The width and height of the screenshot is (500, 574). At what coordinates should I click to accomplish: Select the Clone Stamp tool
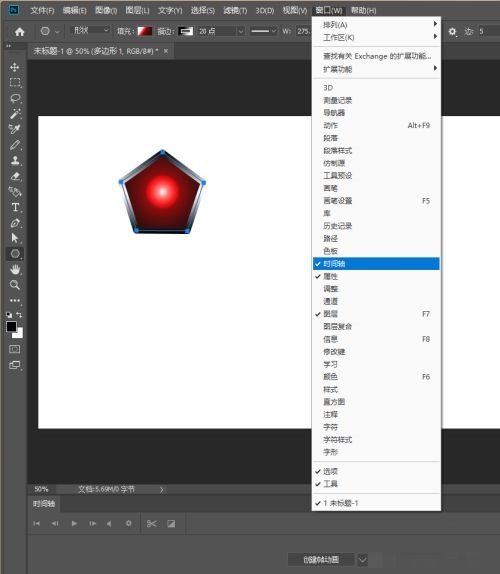(15, 160)
